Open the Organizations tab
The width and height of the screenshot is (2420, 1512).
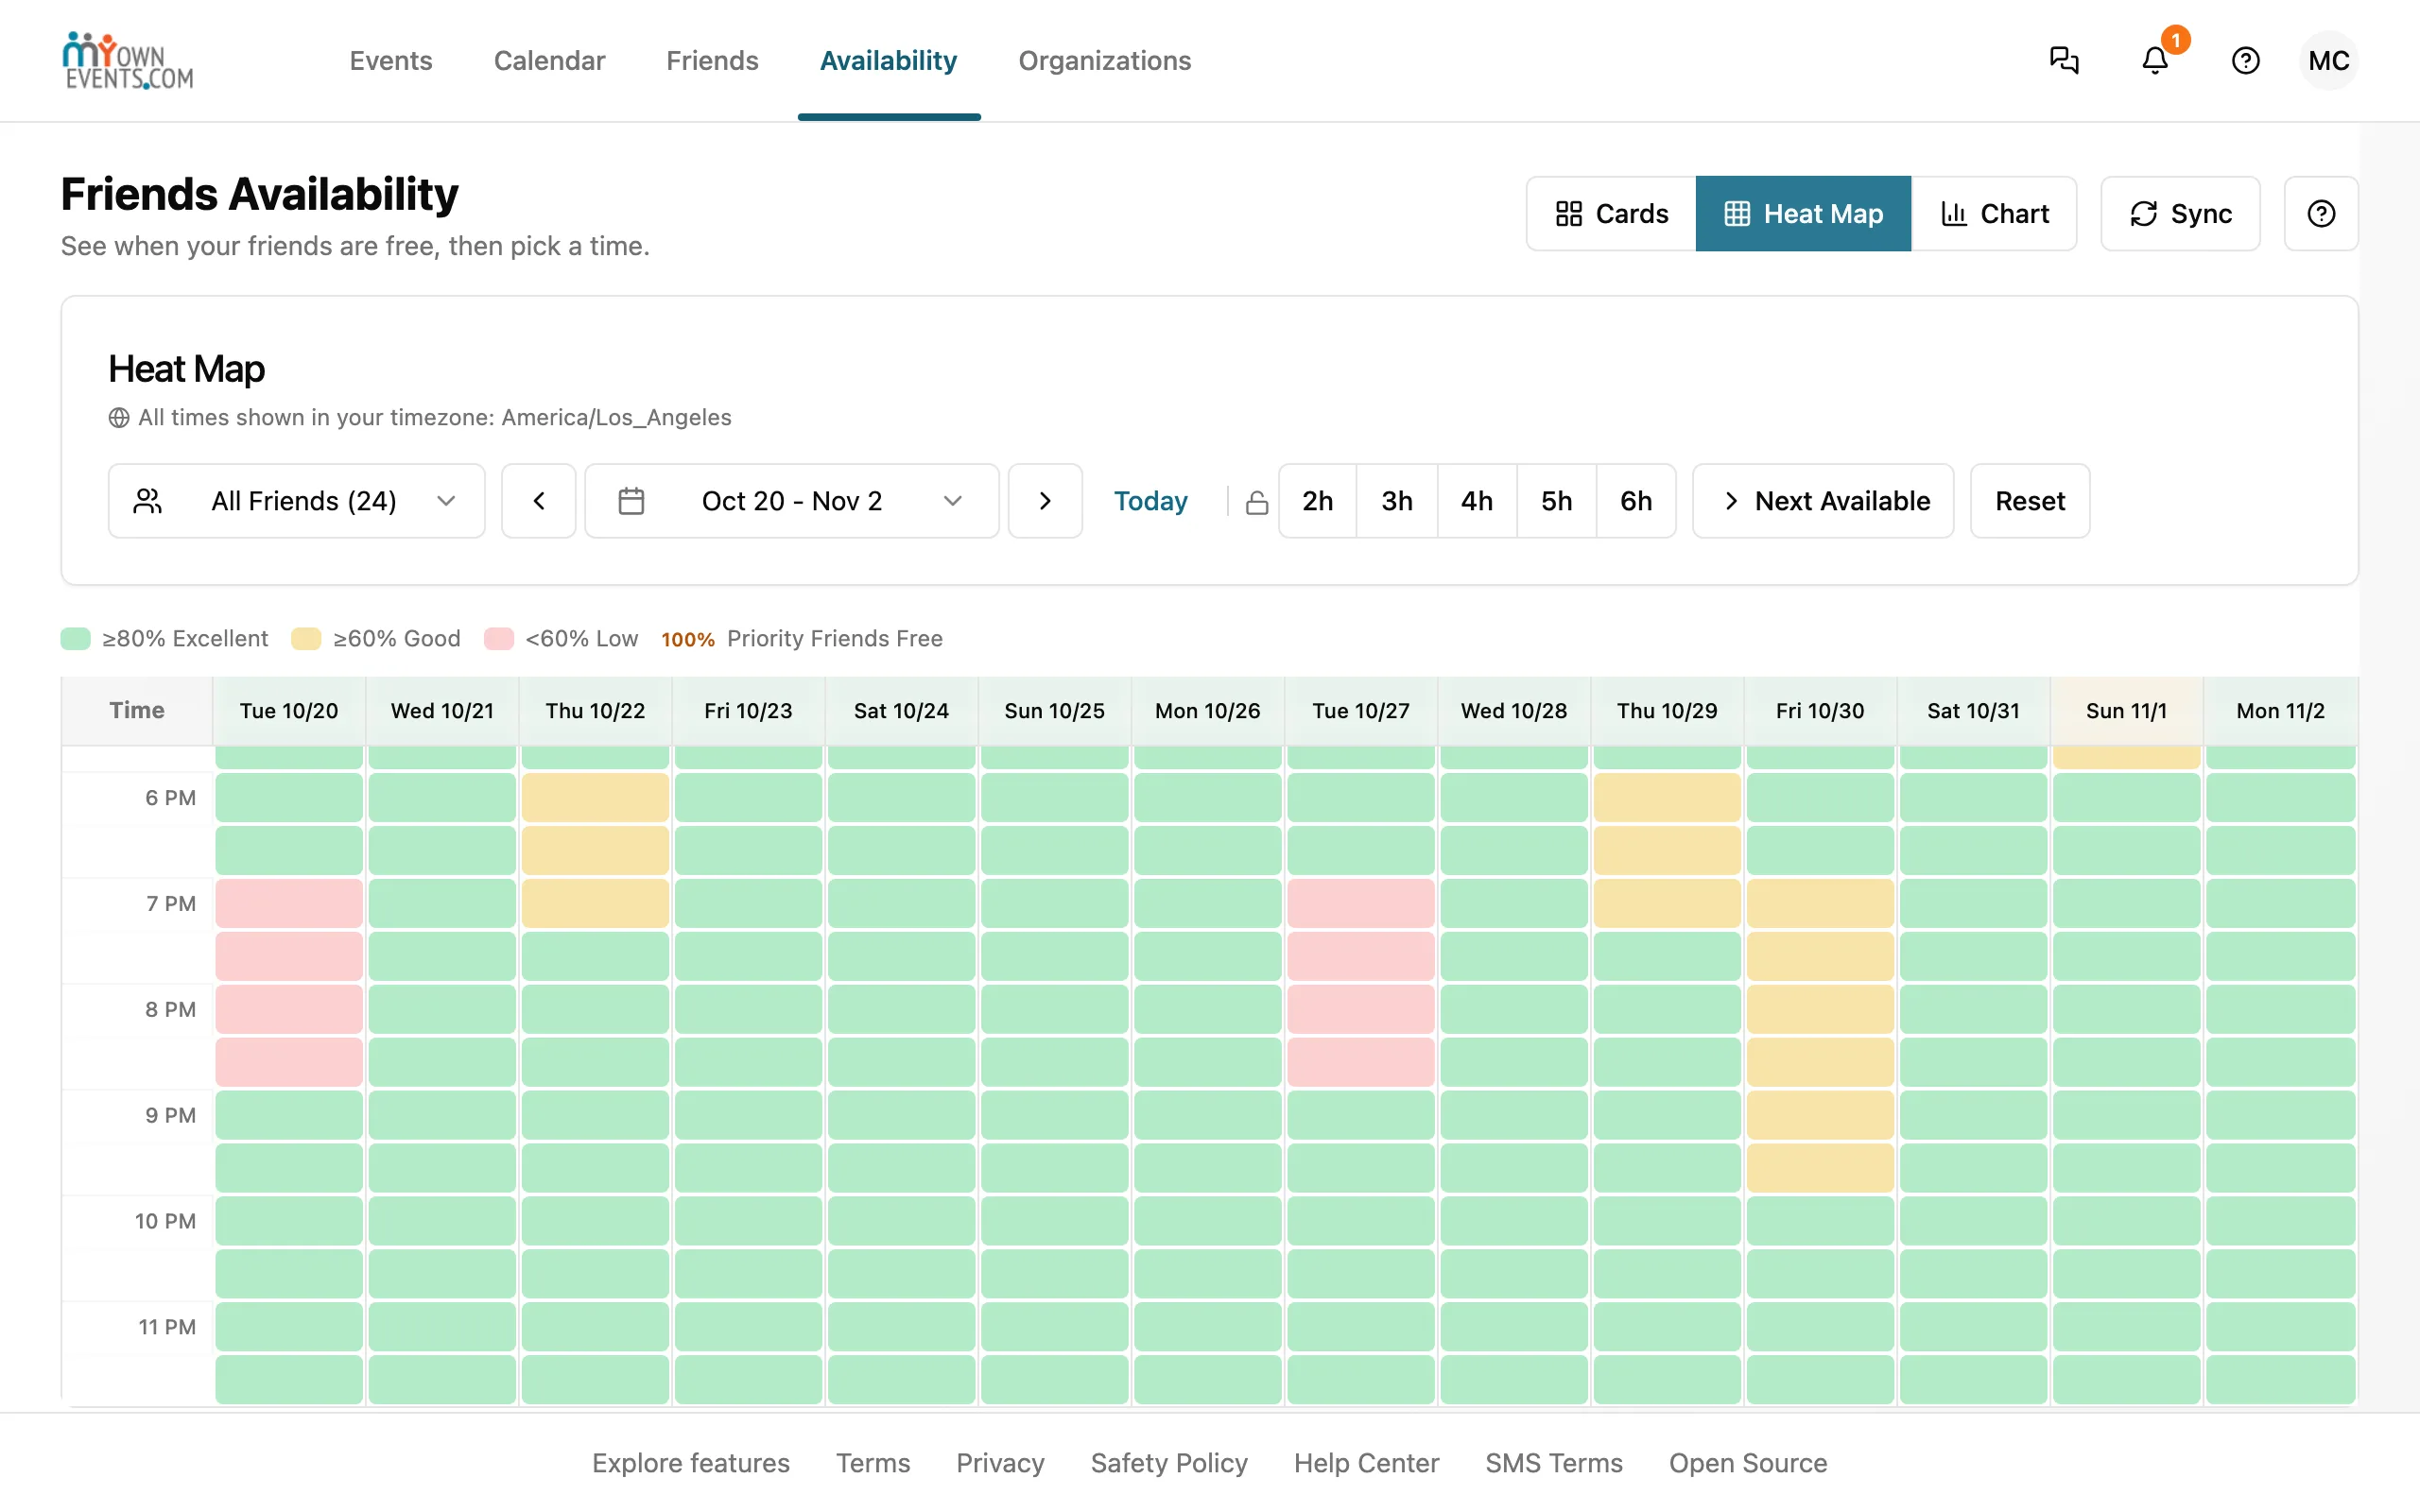[x=1104, y=61]
